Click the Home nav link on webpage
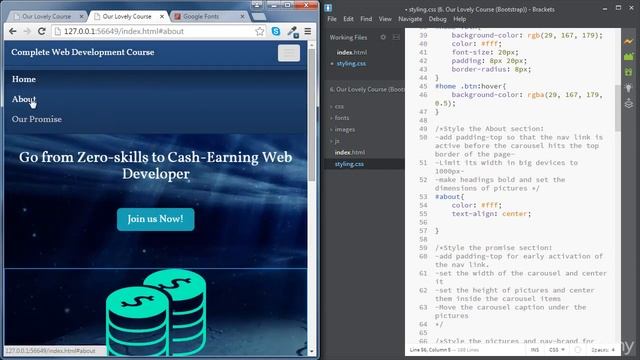Viewport: 640px width, 360px height. [x=24, y=79]
